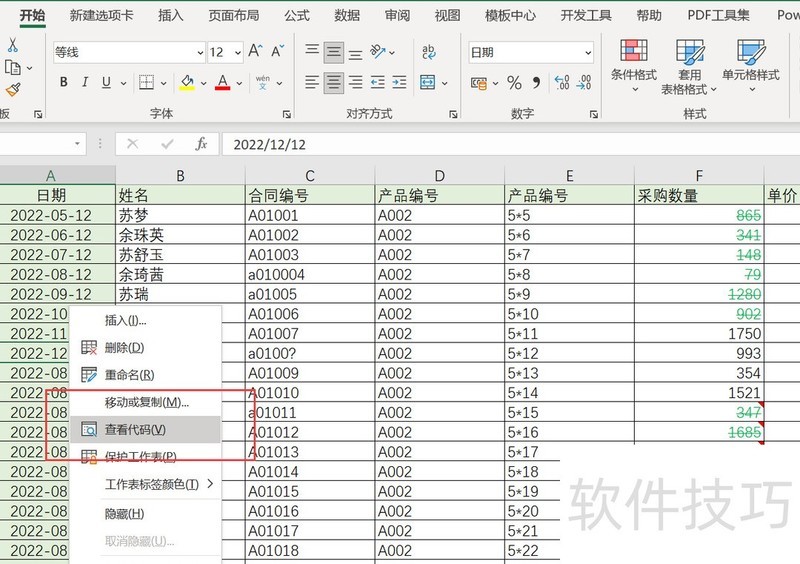This screenshot has height=564, width=800.
Task: Toggle center horizontal alignment
Action: 334,83
